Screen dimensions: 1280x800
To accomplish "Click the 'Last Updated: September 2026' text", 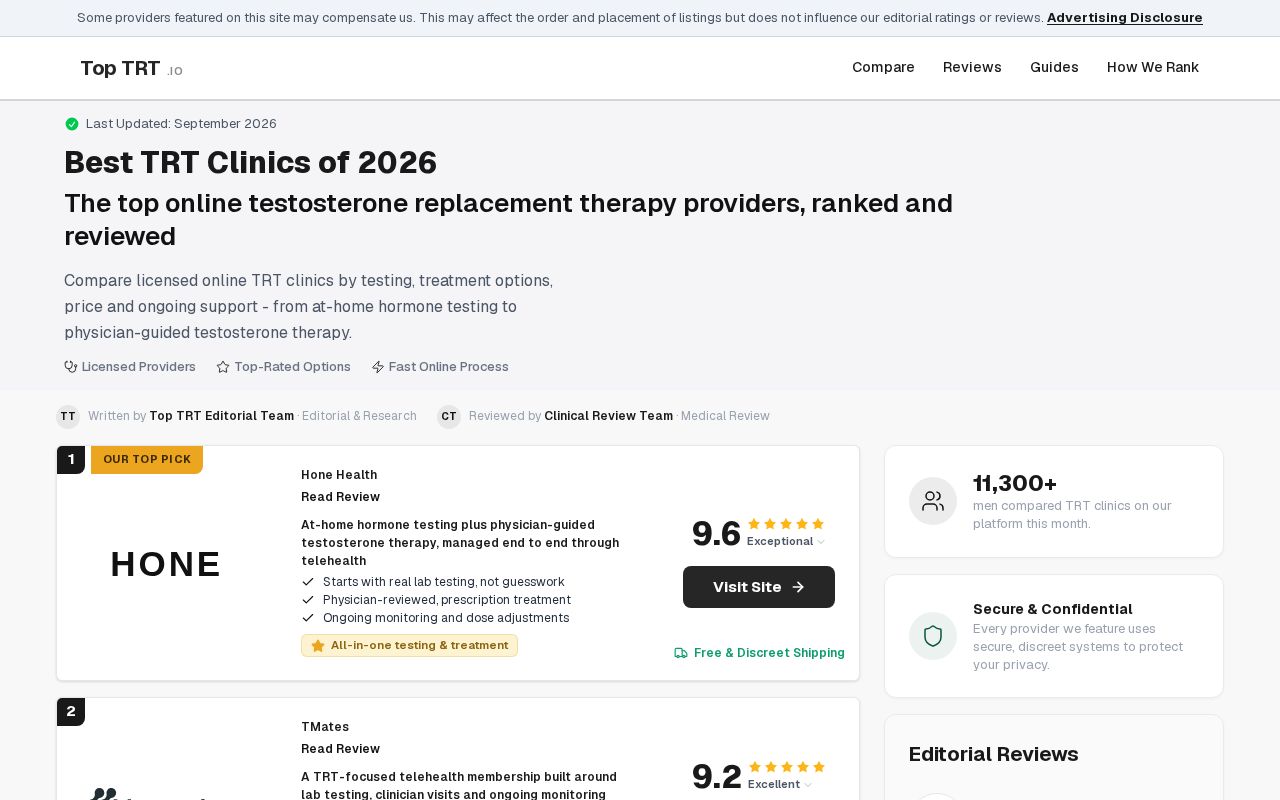I will (181, 124).
